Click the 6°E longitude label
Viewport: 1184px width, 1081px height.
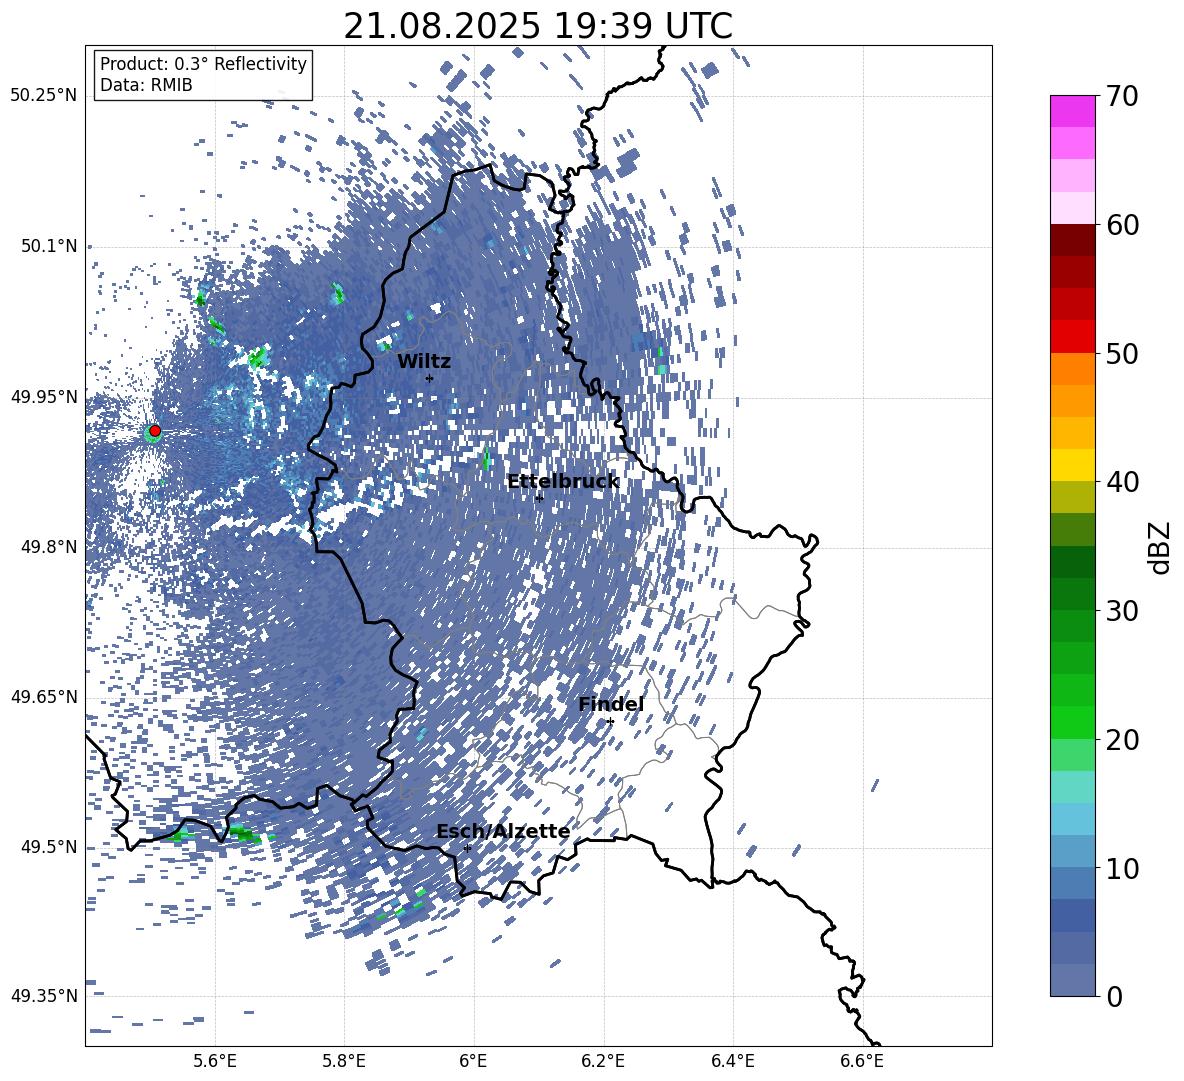coord(473,1061)
